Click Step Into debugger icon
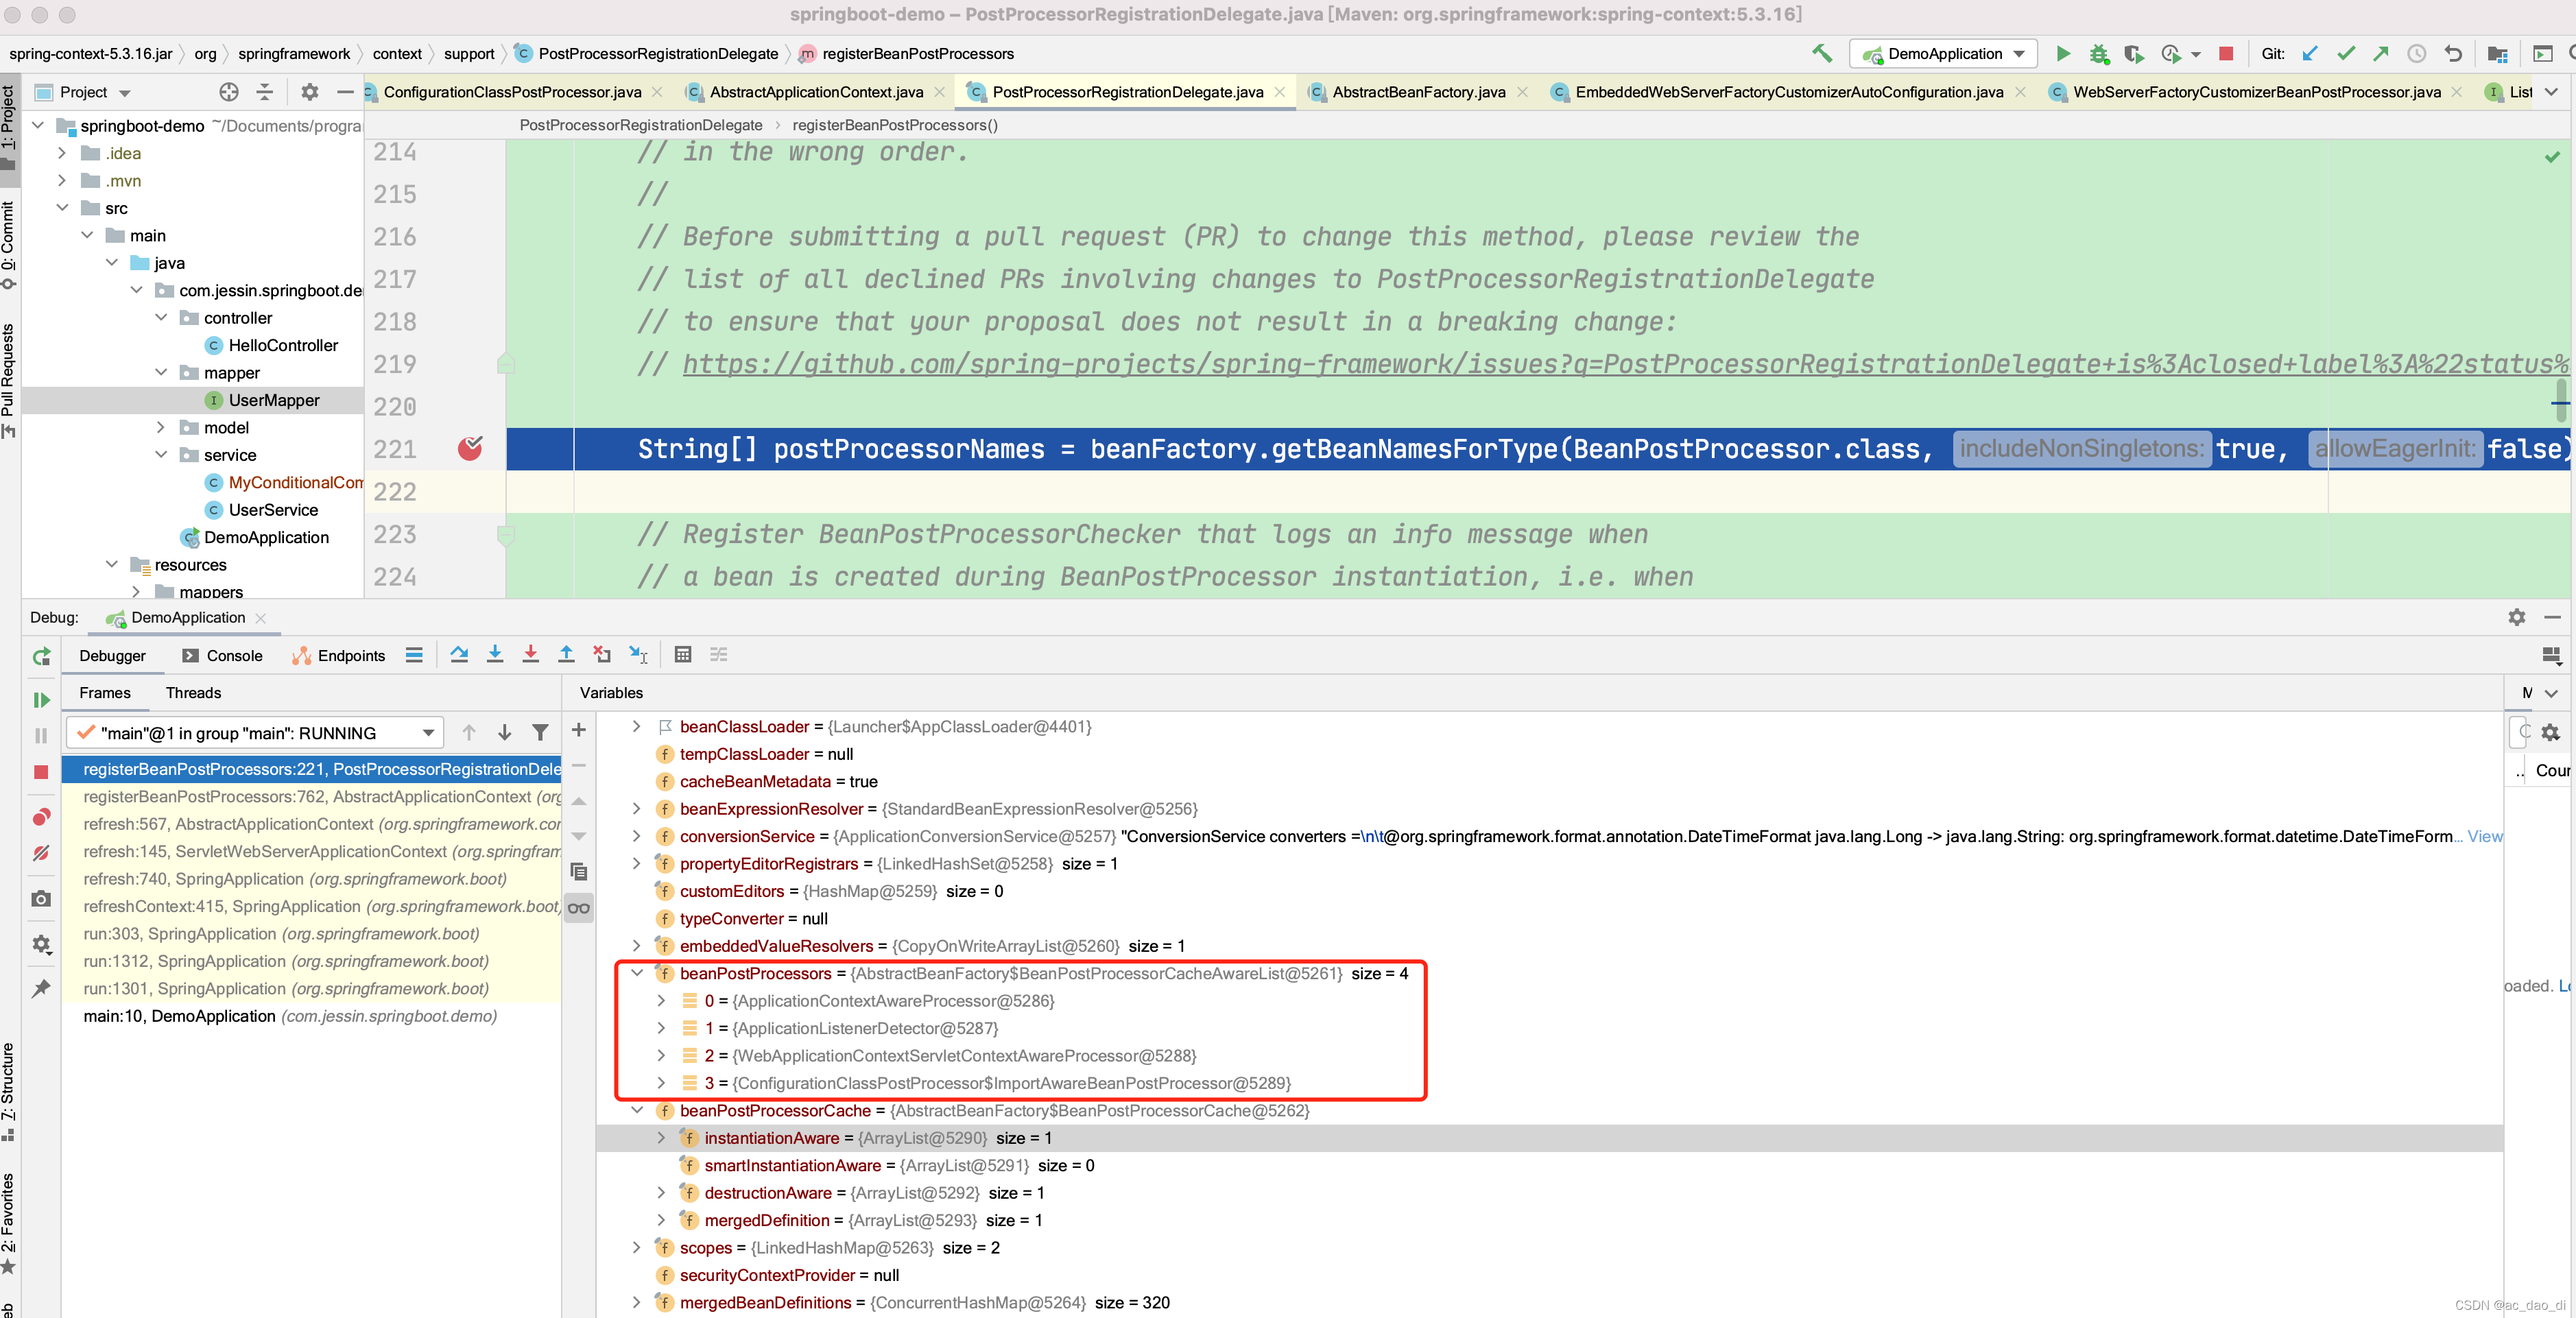The width and height of the screenshot is (2576, 1318). tap(495, 654)
